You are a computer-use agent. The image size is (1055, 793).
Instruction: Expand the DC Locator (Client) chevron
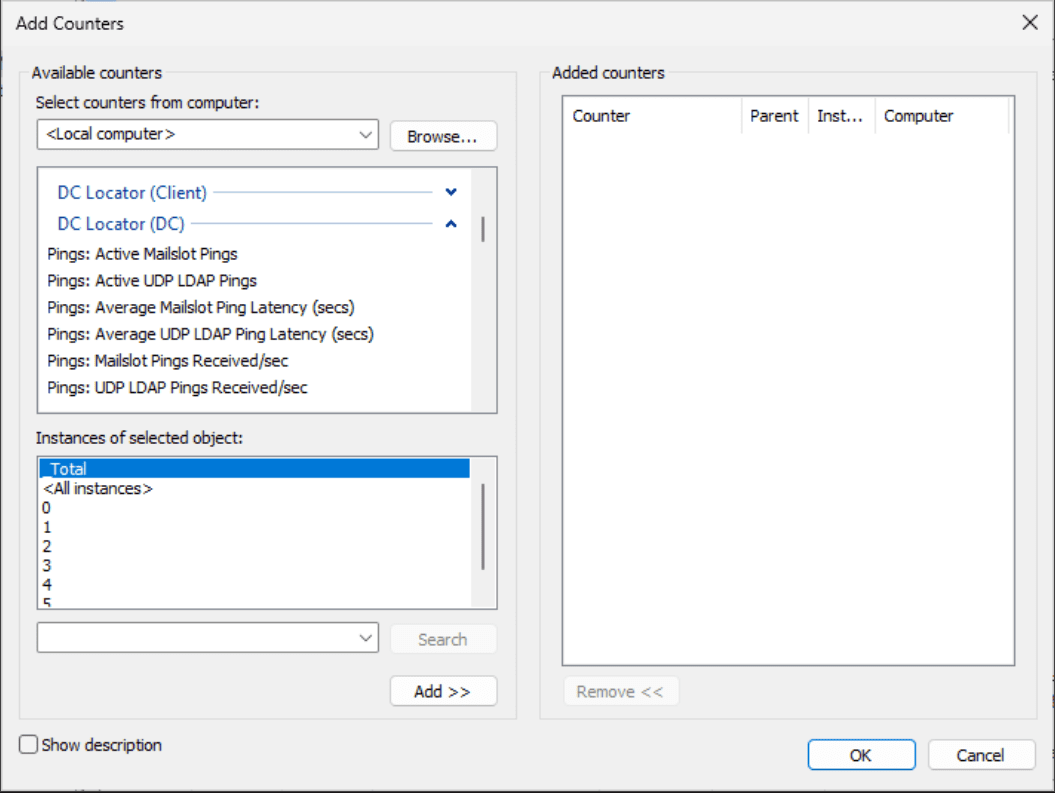click(451, 192)
